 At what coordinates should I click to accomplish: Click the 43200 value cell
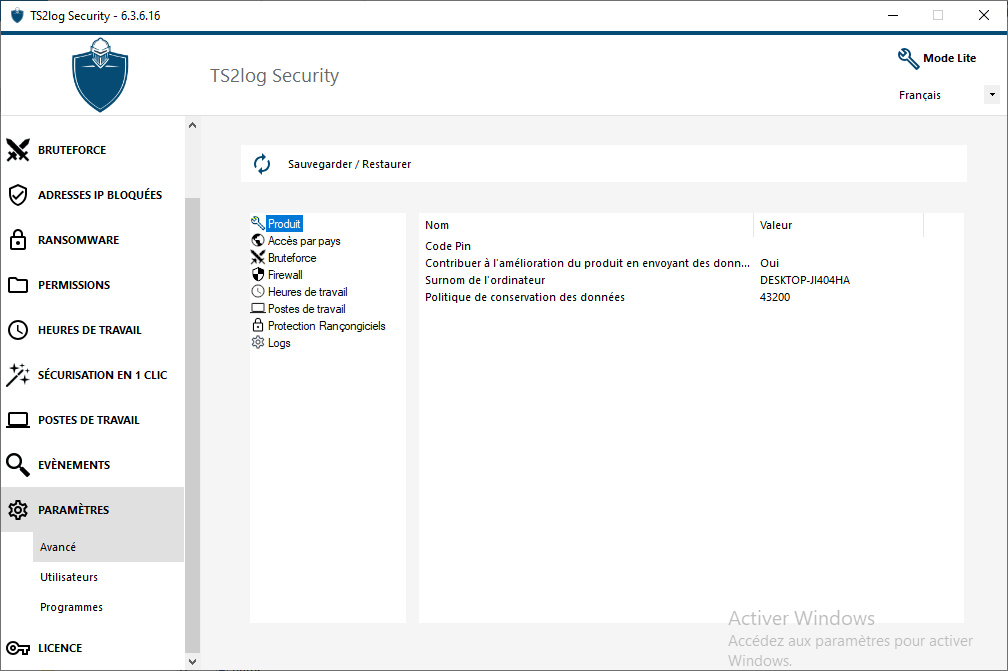(x=775, y=297)
